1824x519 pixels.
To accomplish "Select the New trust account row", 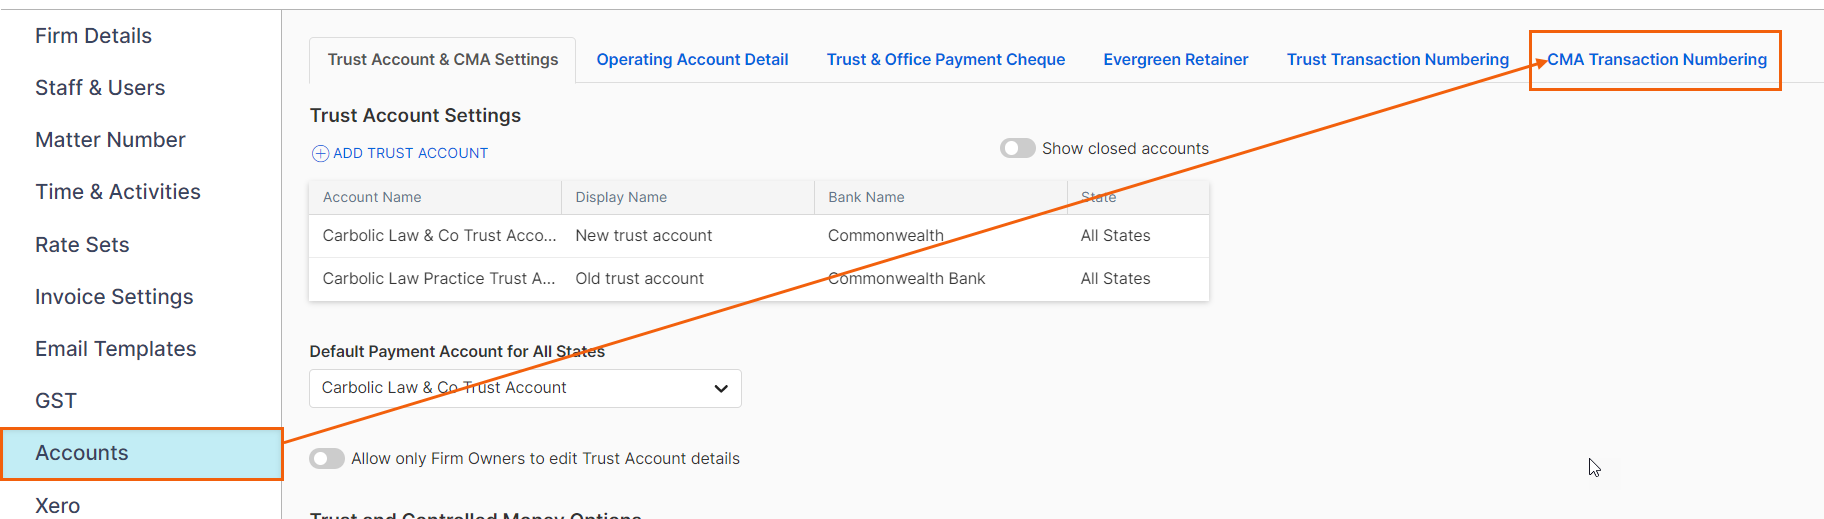I will [759, 236].
